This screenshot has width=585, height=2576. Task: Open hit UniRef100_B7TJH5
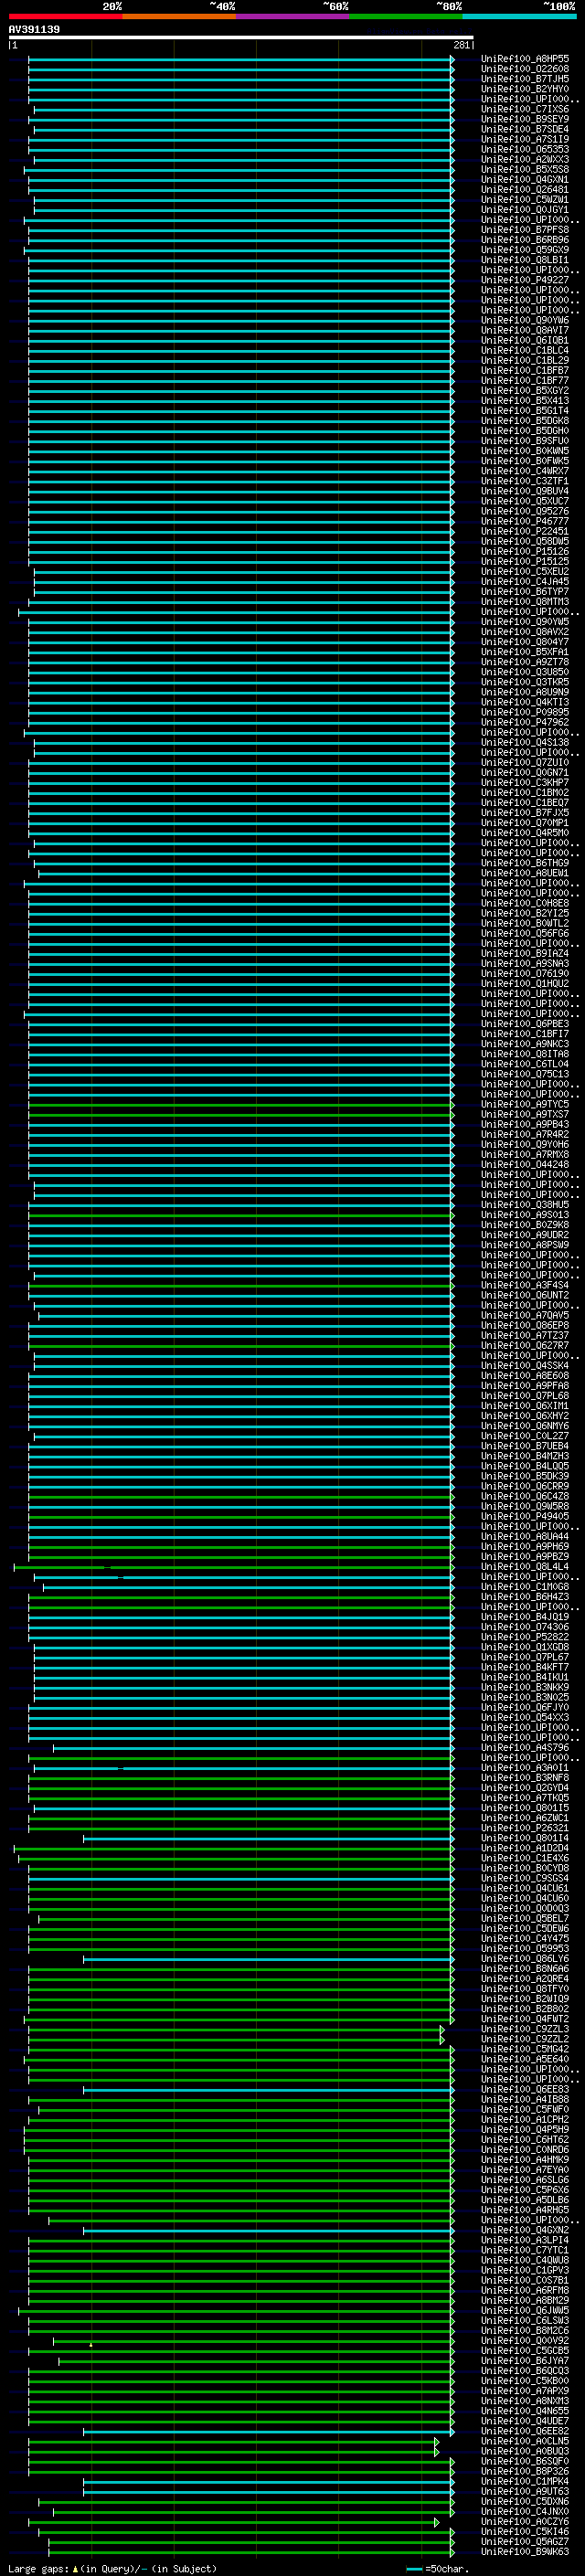525,79
